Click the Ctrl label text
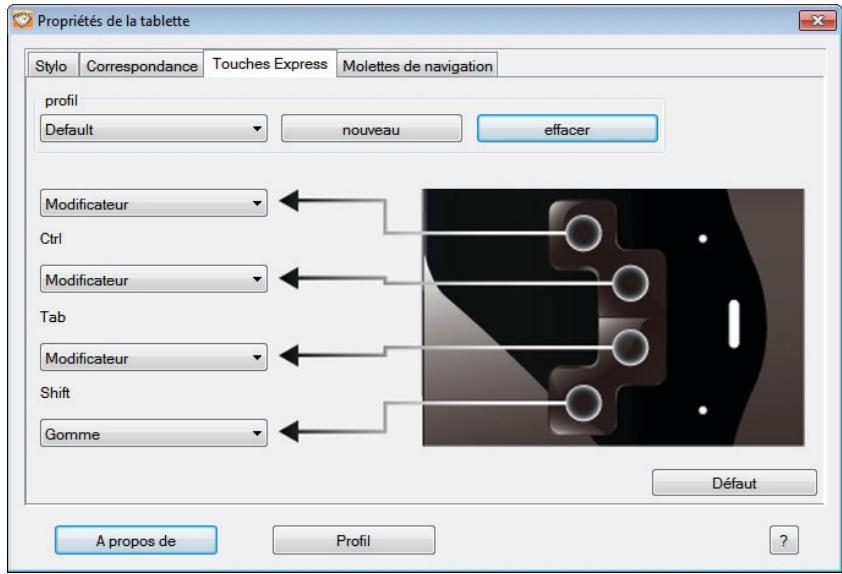Image resolution: width=842 pixels, height=574 pixels. pyautogui.click(x=51, y=238)
